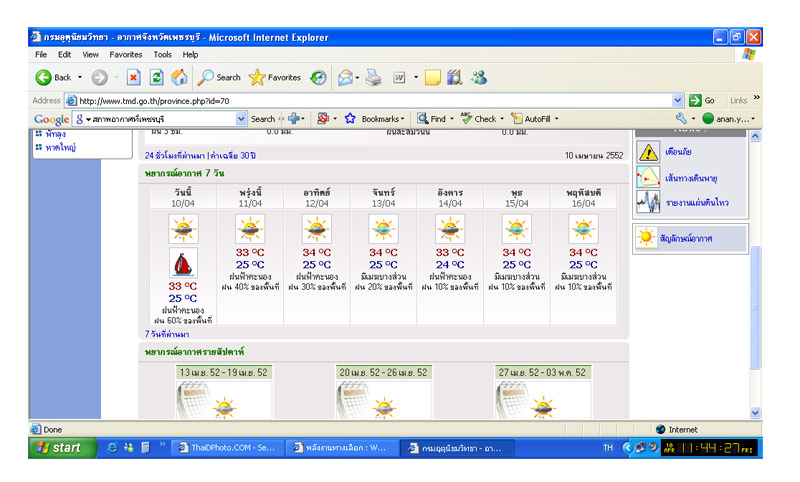Open the History icon in toolbar
Viewport: 800px width, 482px height.
[x=318, y=77]
